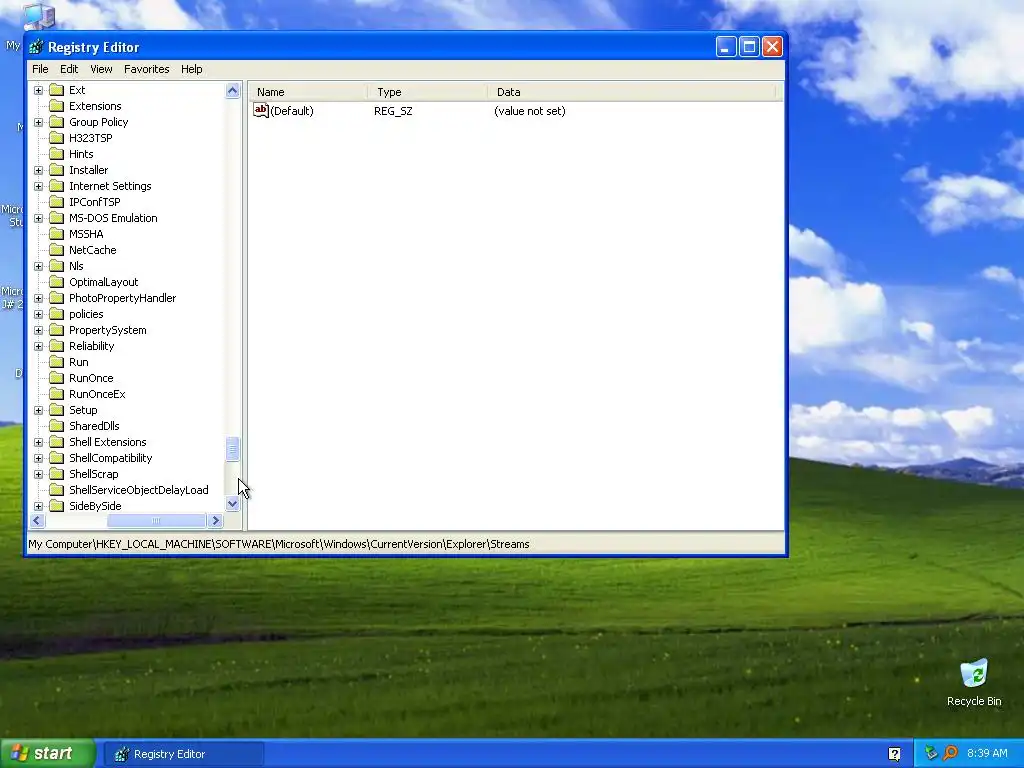This screenshot has height=768, width=1024.
Task: Click the RunOnceEx folder icon
Action: pyautogui.click(x=57, y=394)
